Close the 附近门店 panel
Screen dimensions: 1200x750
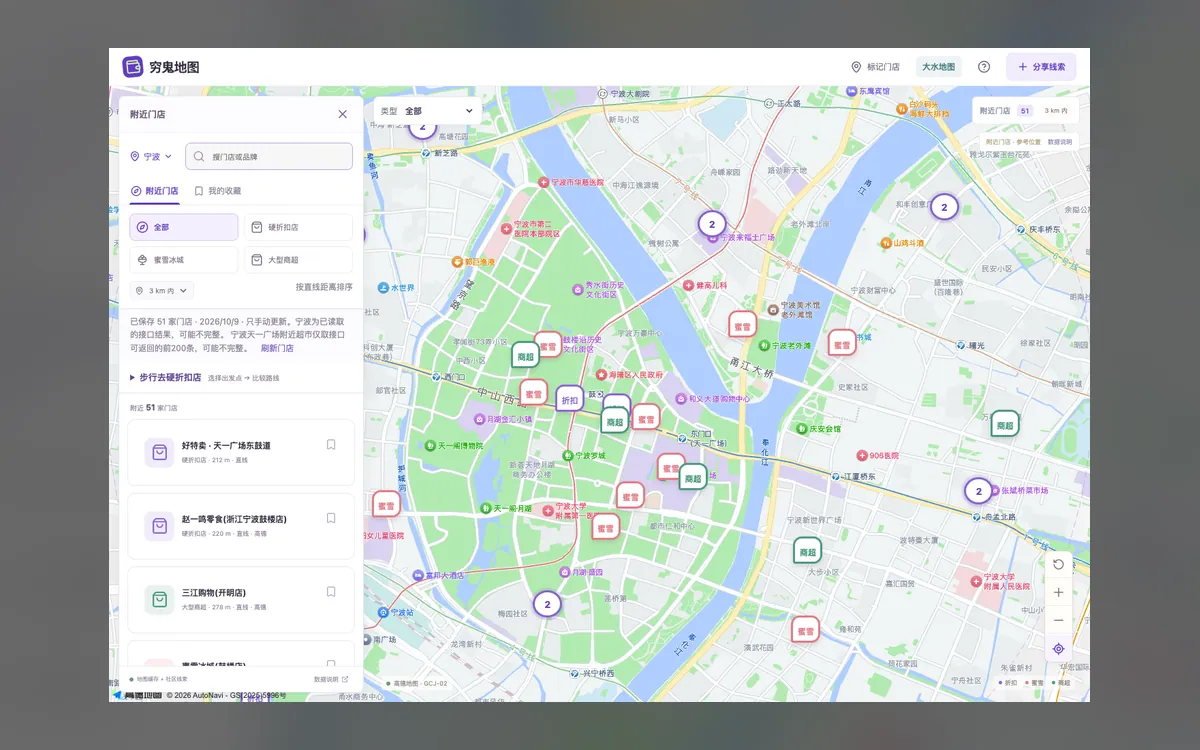click(x=343, y=114)
